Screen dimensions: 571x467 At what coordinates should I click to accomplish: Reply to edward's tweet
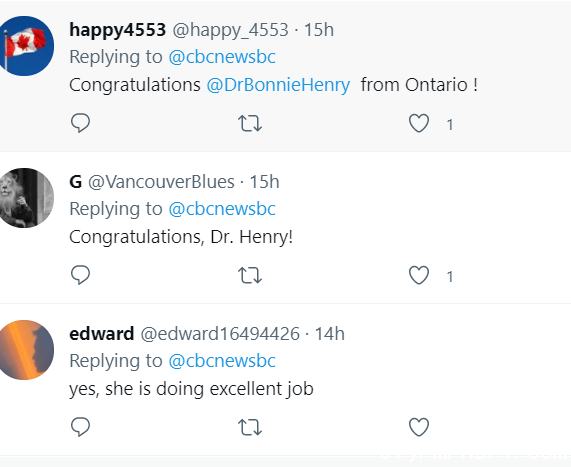click(x=80, y=427)
